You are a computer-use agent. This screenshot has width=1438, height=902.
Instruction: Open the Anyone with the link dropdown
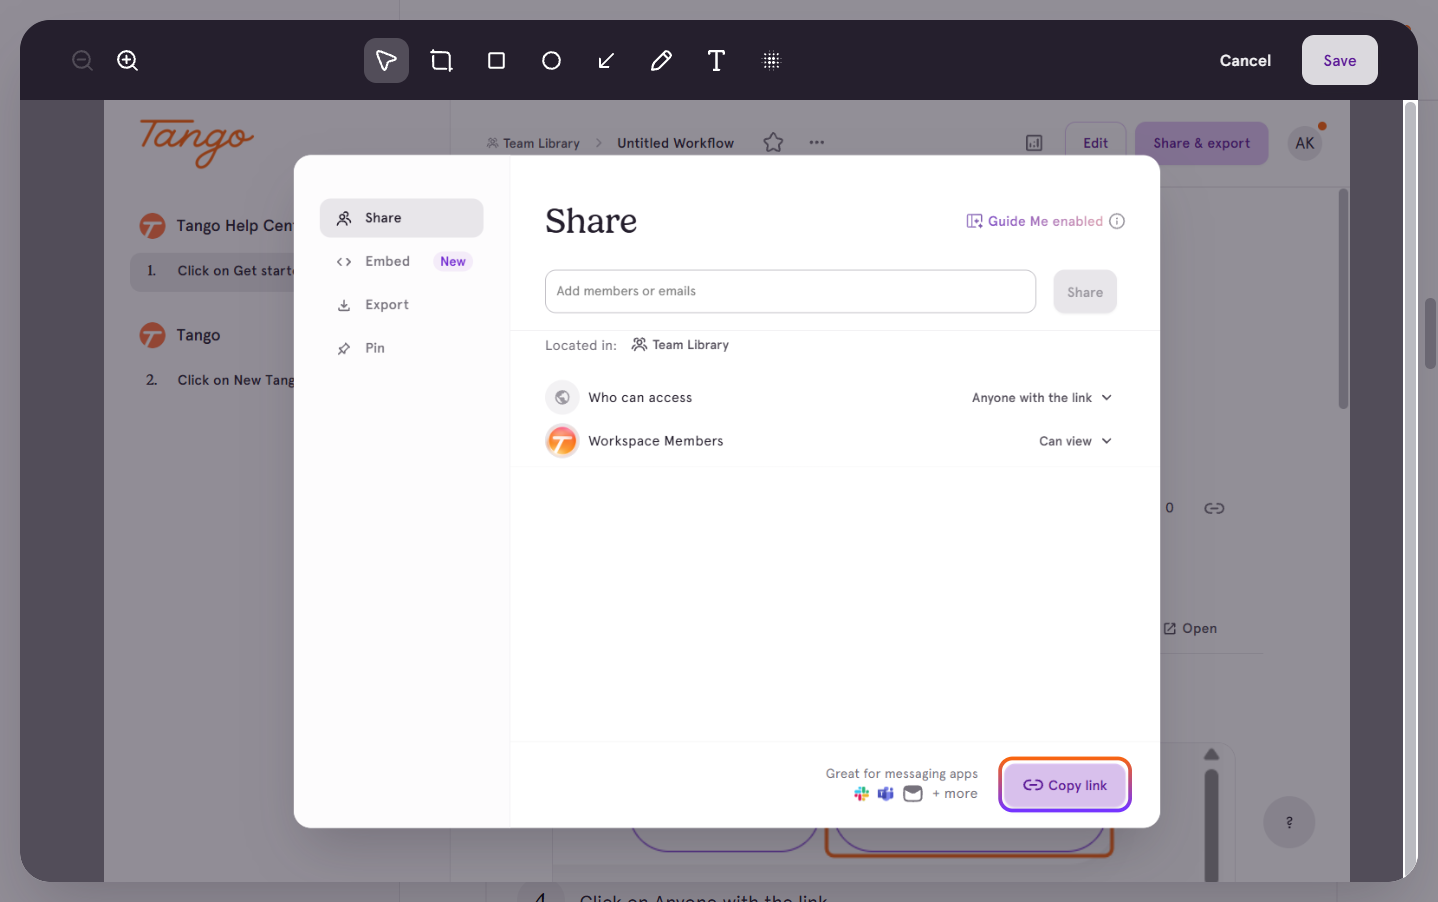pos(1042,398)
